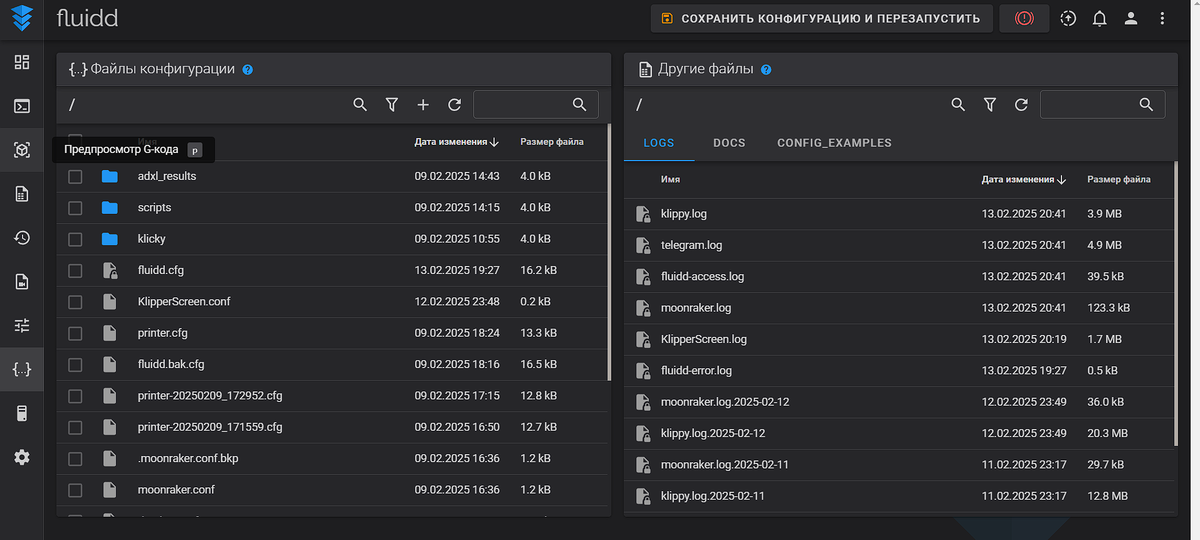1200x540 pixels.
Task: Open History page in sidebar
Action: click(x=22, y=238)
